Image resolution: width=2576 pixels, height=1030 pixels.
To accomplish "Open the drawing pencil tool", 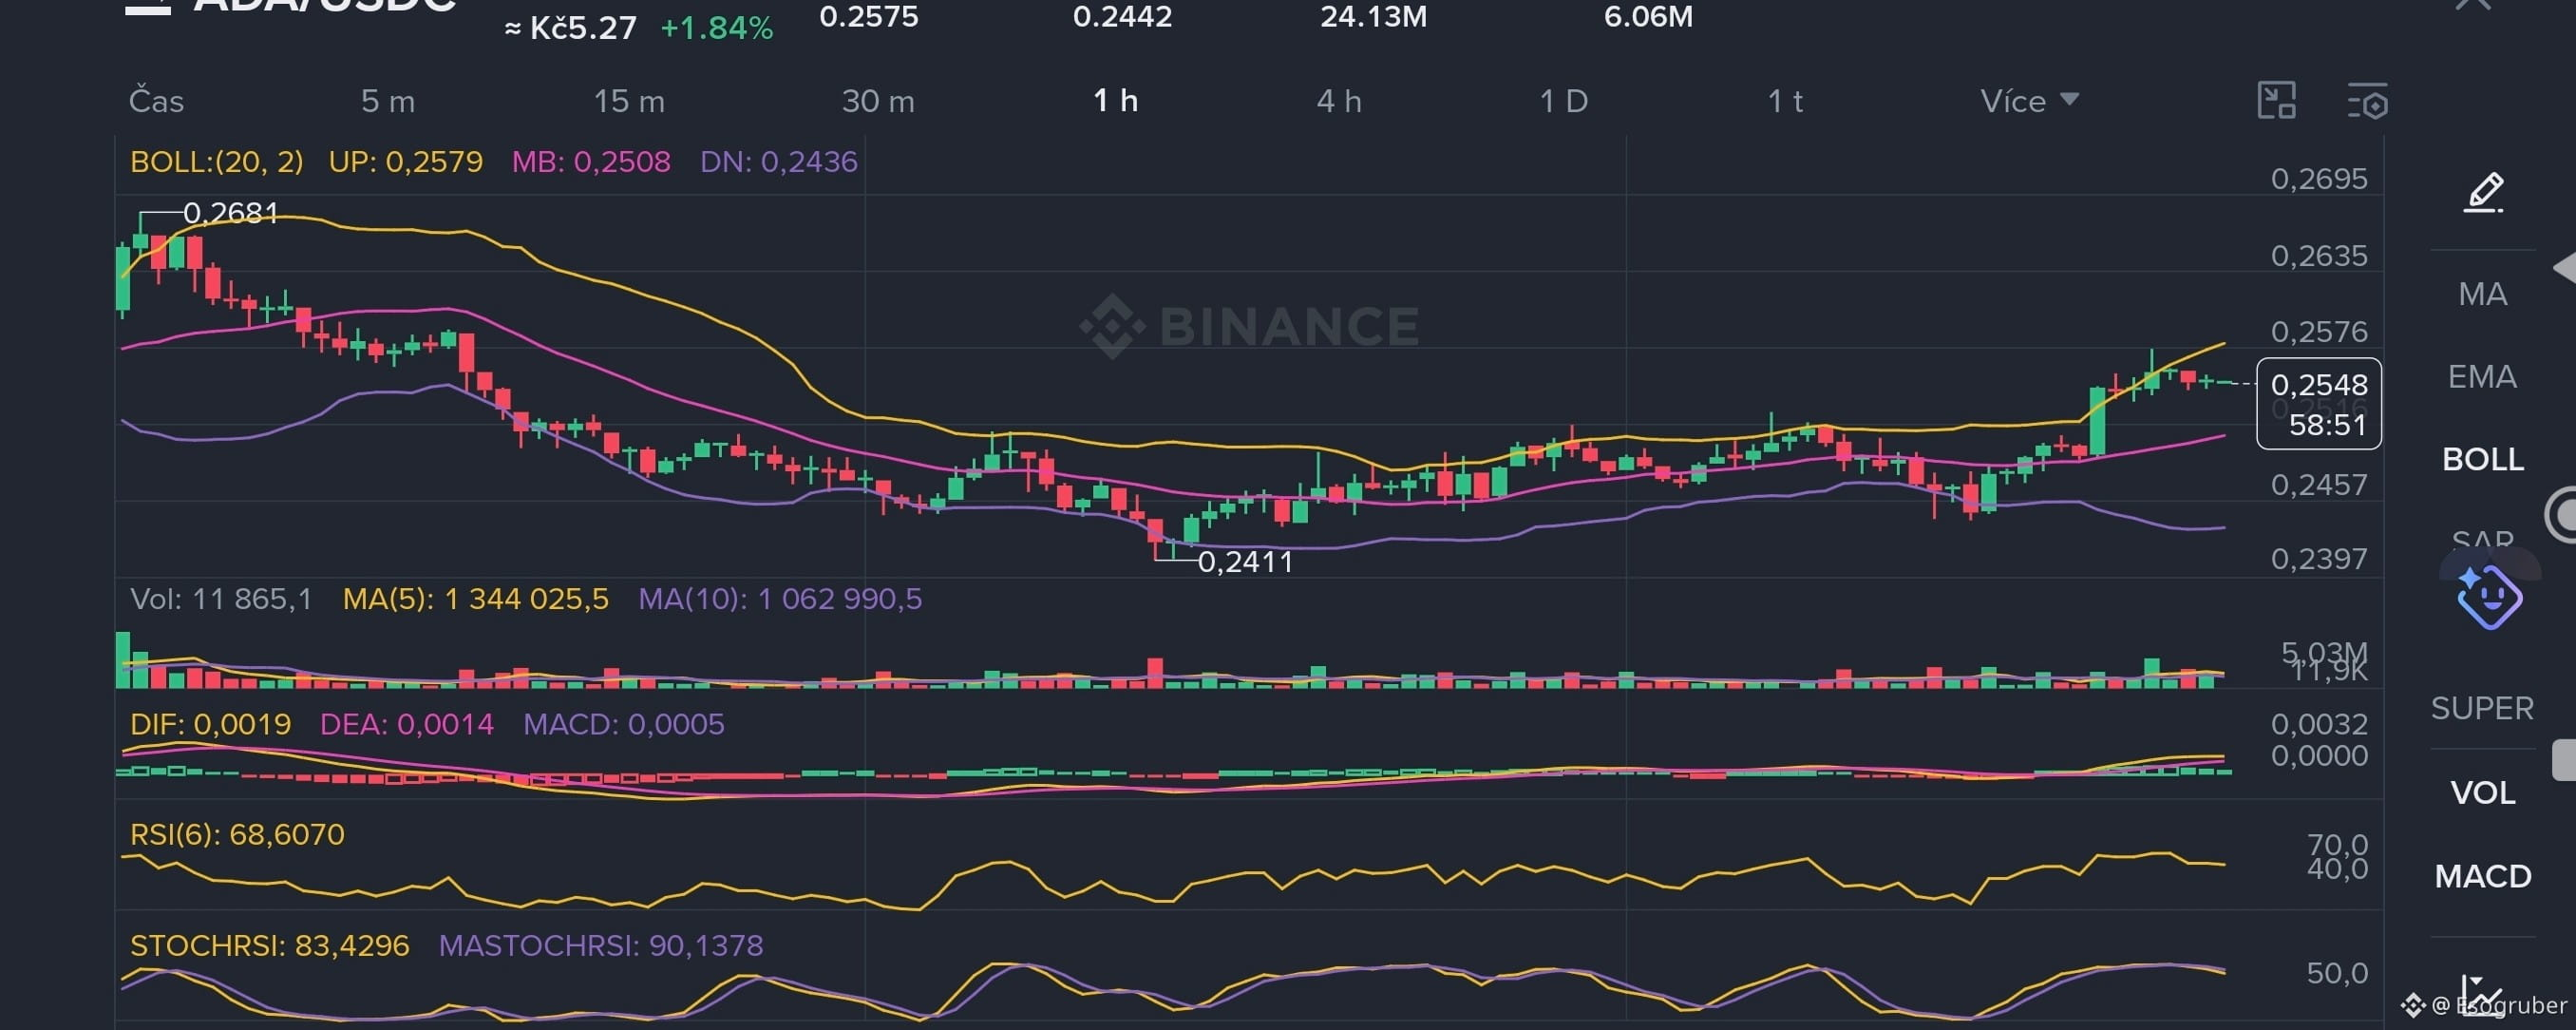I will click(x=2483, y=192).
